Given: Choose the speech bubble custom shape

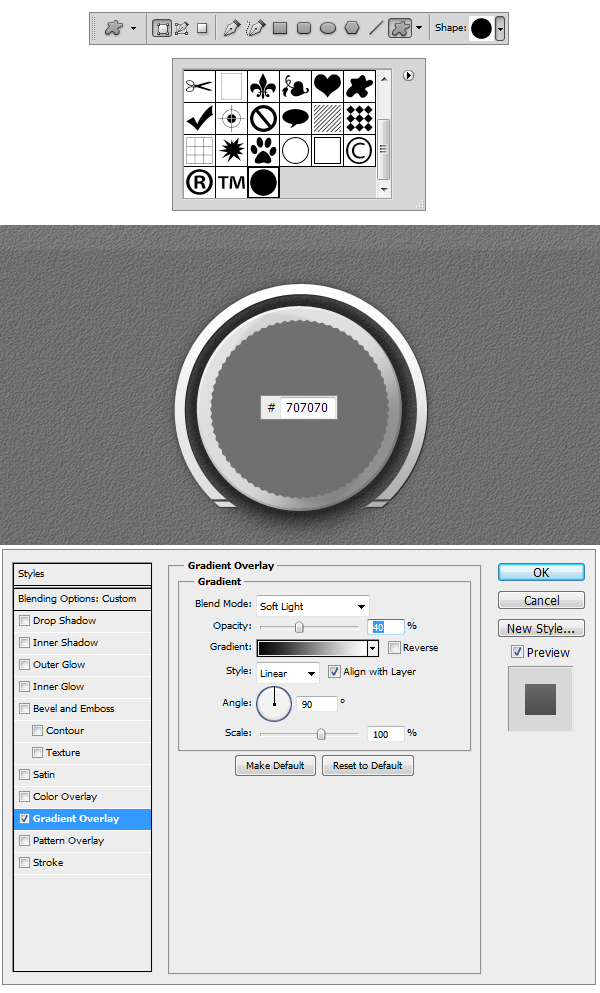Looking at the screenshot, I should 296,118.
